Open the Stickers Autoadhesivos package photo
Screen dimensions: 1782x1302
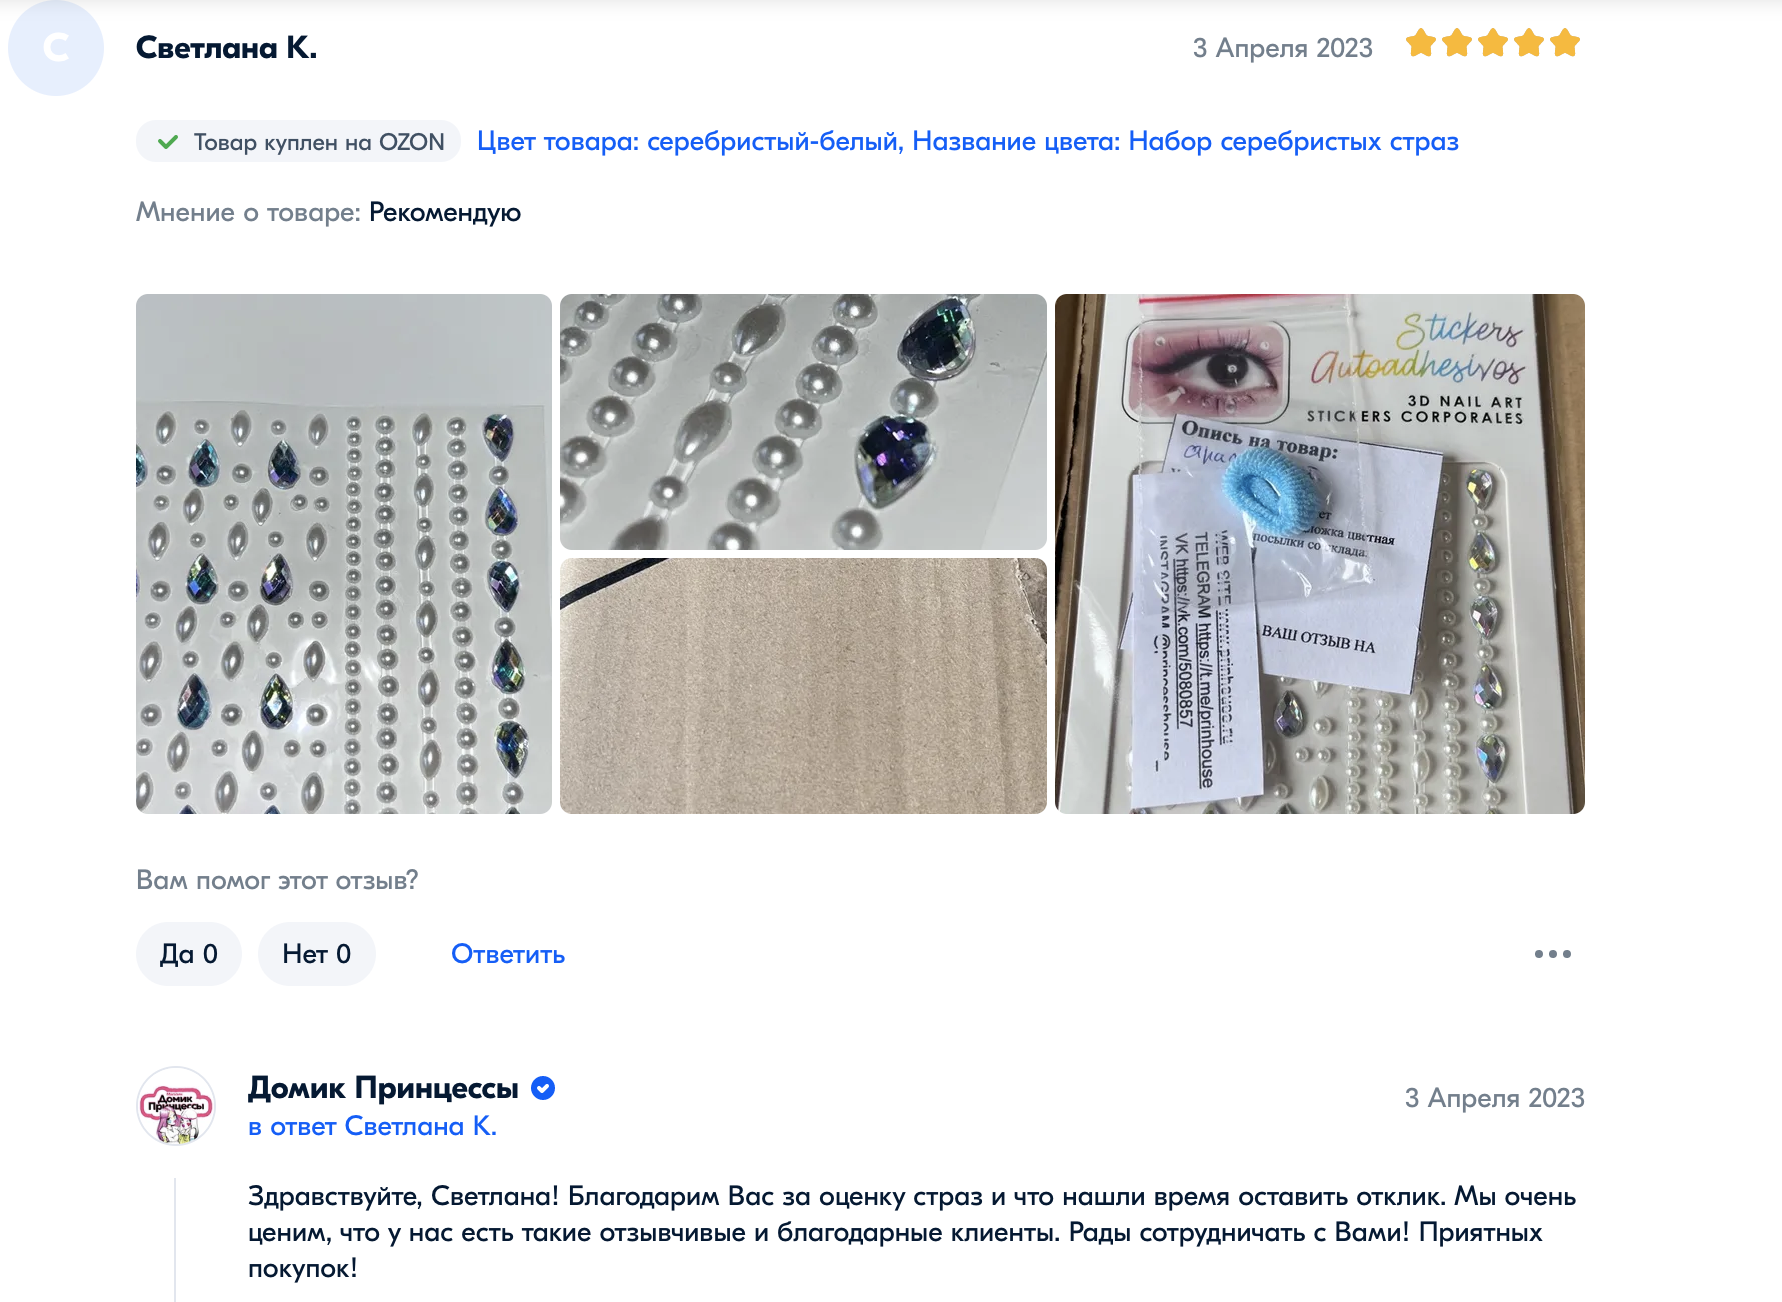click(x=1320, y=554)
